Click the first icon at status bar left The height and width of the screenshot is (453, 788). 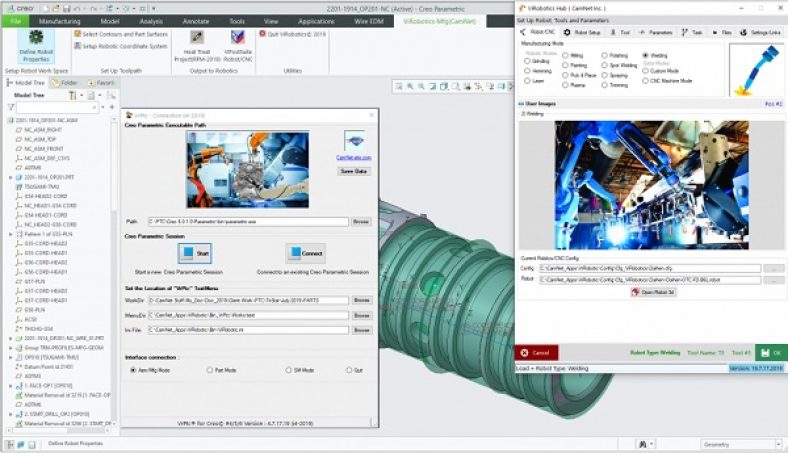coord(10,444)
